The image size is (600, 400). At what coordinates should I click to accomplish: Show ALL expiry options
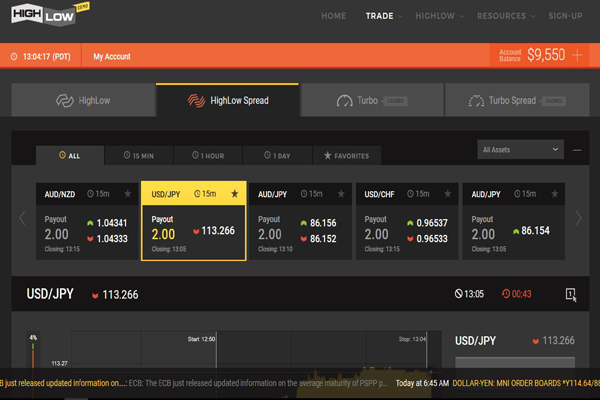point(70,155)
